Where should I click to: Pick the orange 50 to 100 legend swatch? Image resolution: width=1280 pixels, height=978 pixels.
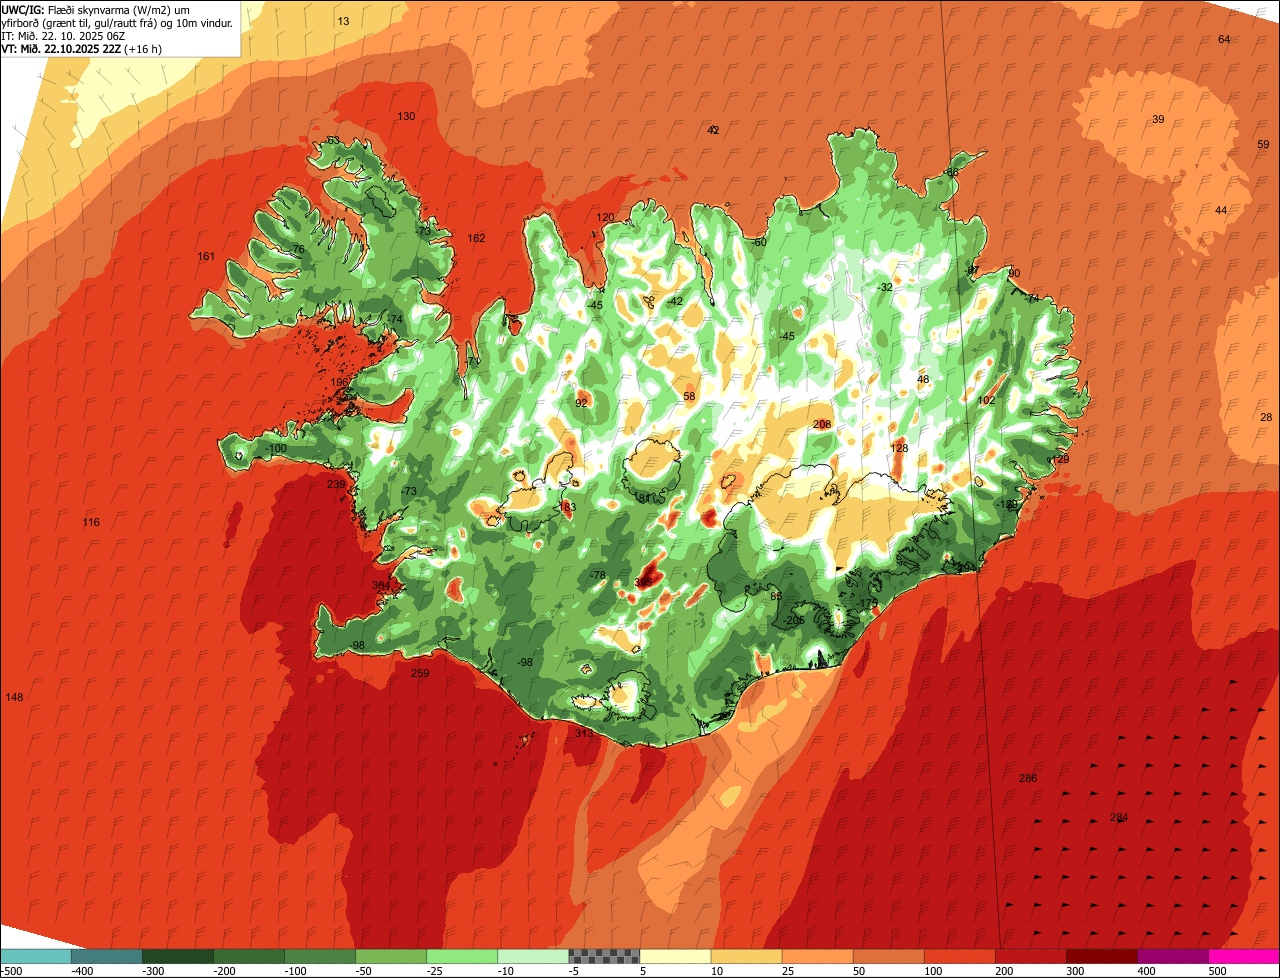coord(887,955)
